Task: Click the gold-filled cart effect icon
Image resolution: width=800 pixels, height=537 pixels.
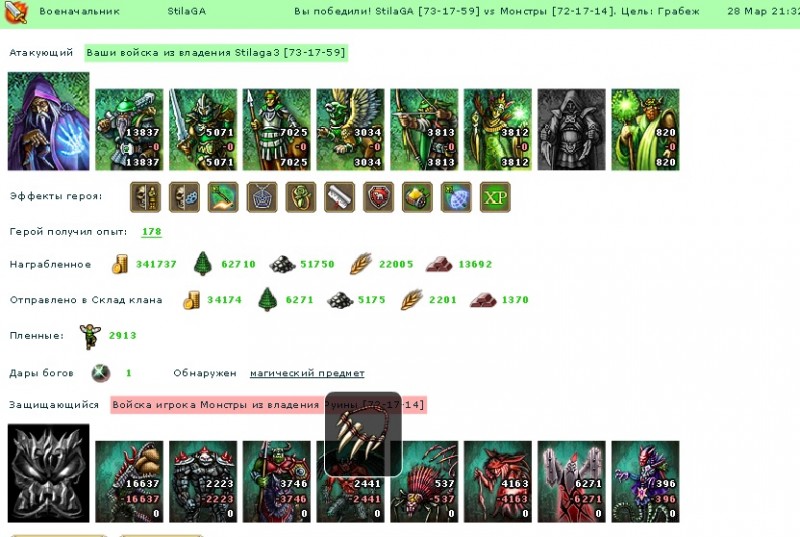Action: (417, 197)
